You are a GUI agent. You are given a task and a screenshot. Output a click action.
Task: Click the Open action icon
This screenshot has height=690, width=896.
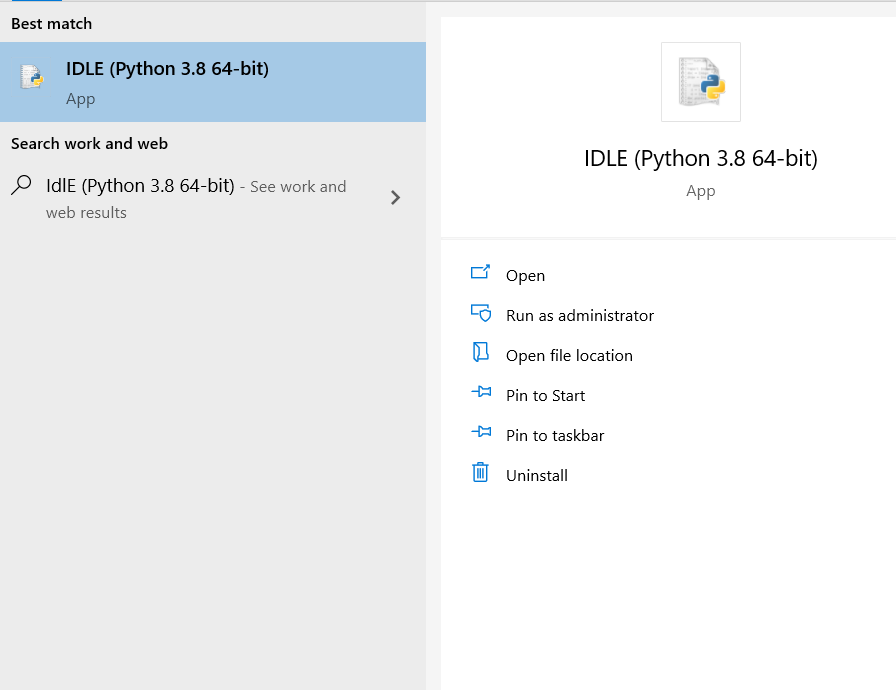pyautogui.click(x=480, y=273)
